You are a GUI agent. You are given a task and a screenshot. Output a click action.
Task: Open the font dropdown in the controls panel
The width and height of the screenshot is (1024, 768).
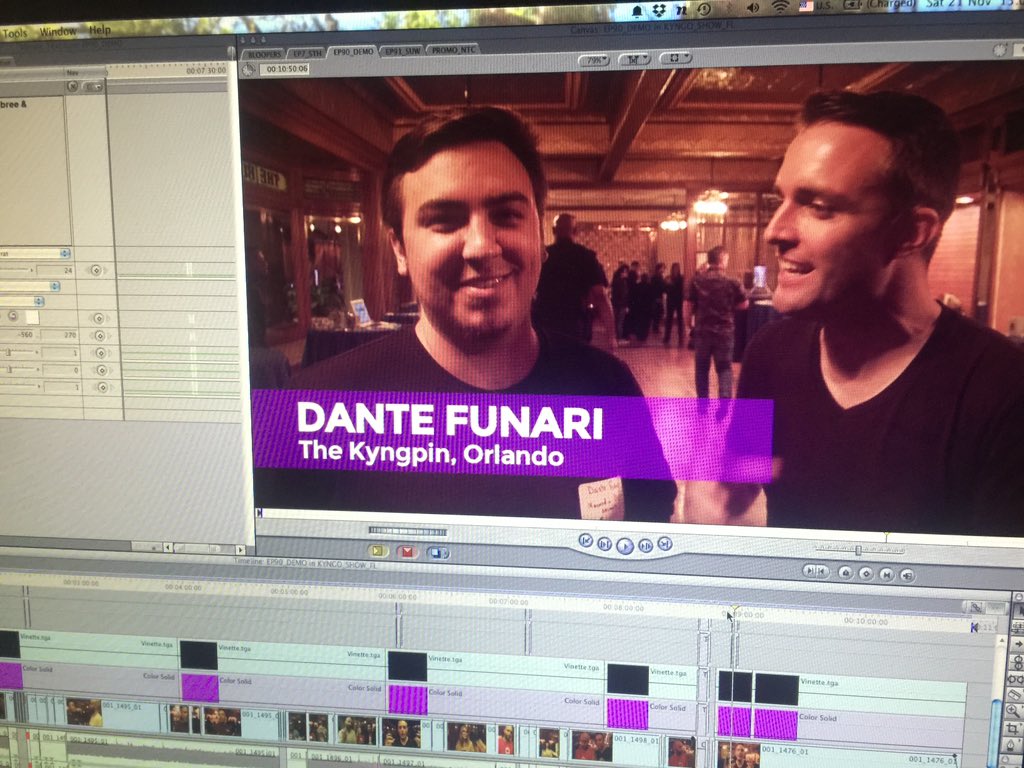click(x=35, y=253)
